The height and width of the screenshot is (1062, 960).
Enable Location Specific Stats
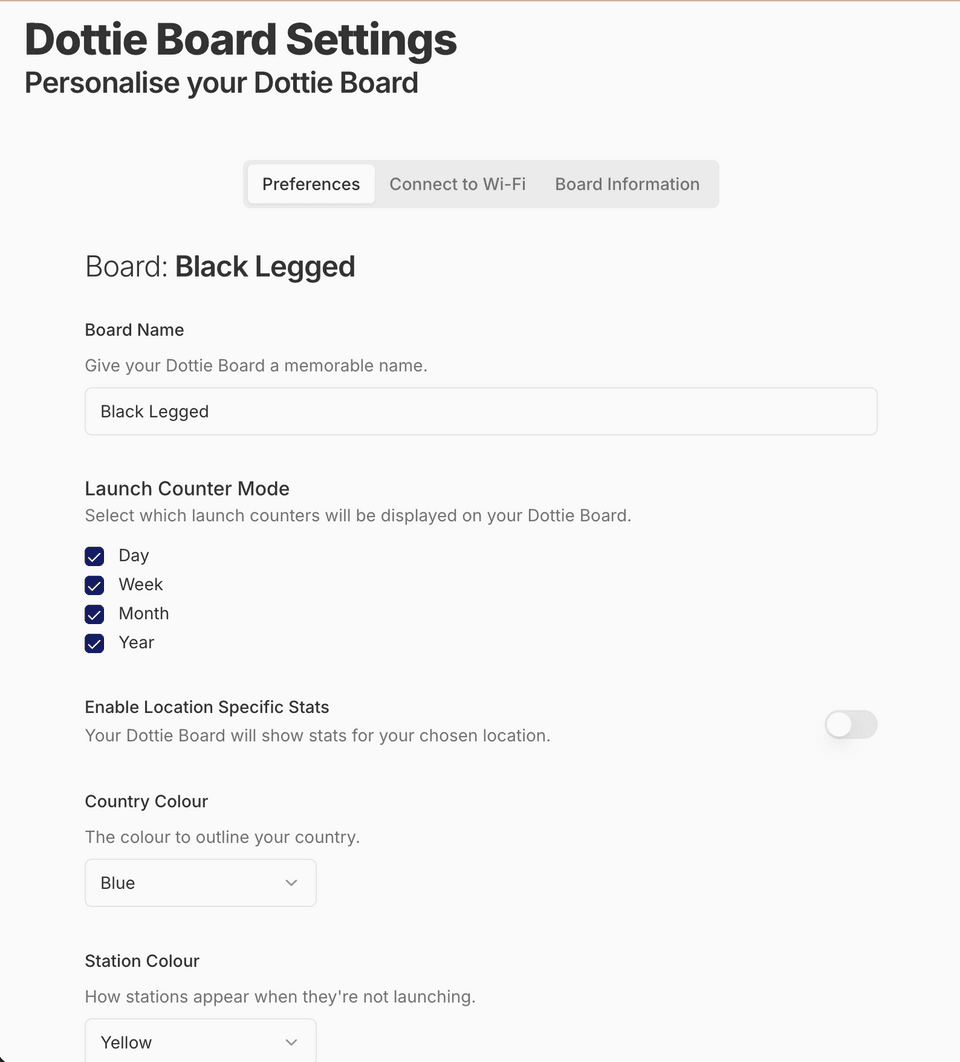tap(850, 724)
